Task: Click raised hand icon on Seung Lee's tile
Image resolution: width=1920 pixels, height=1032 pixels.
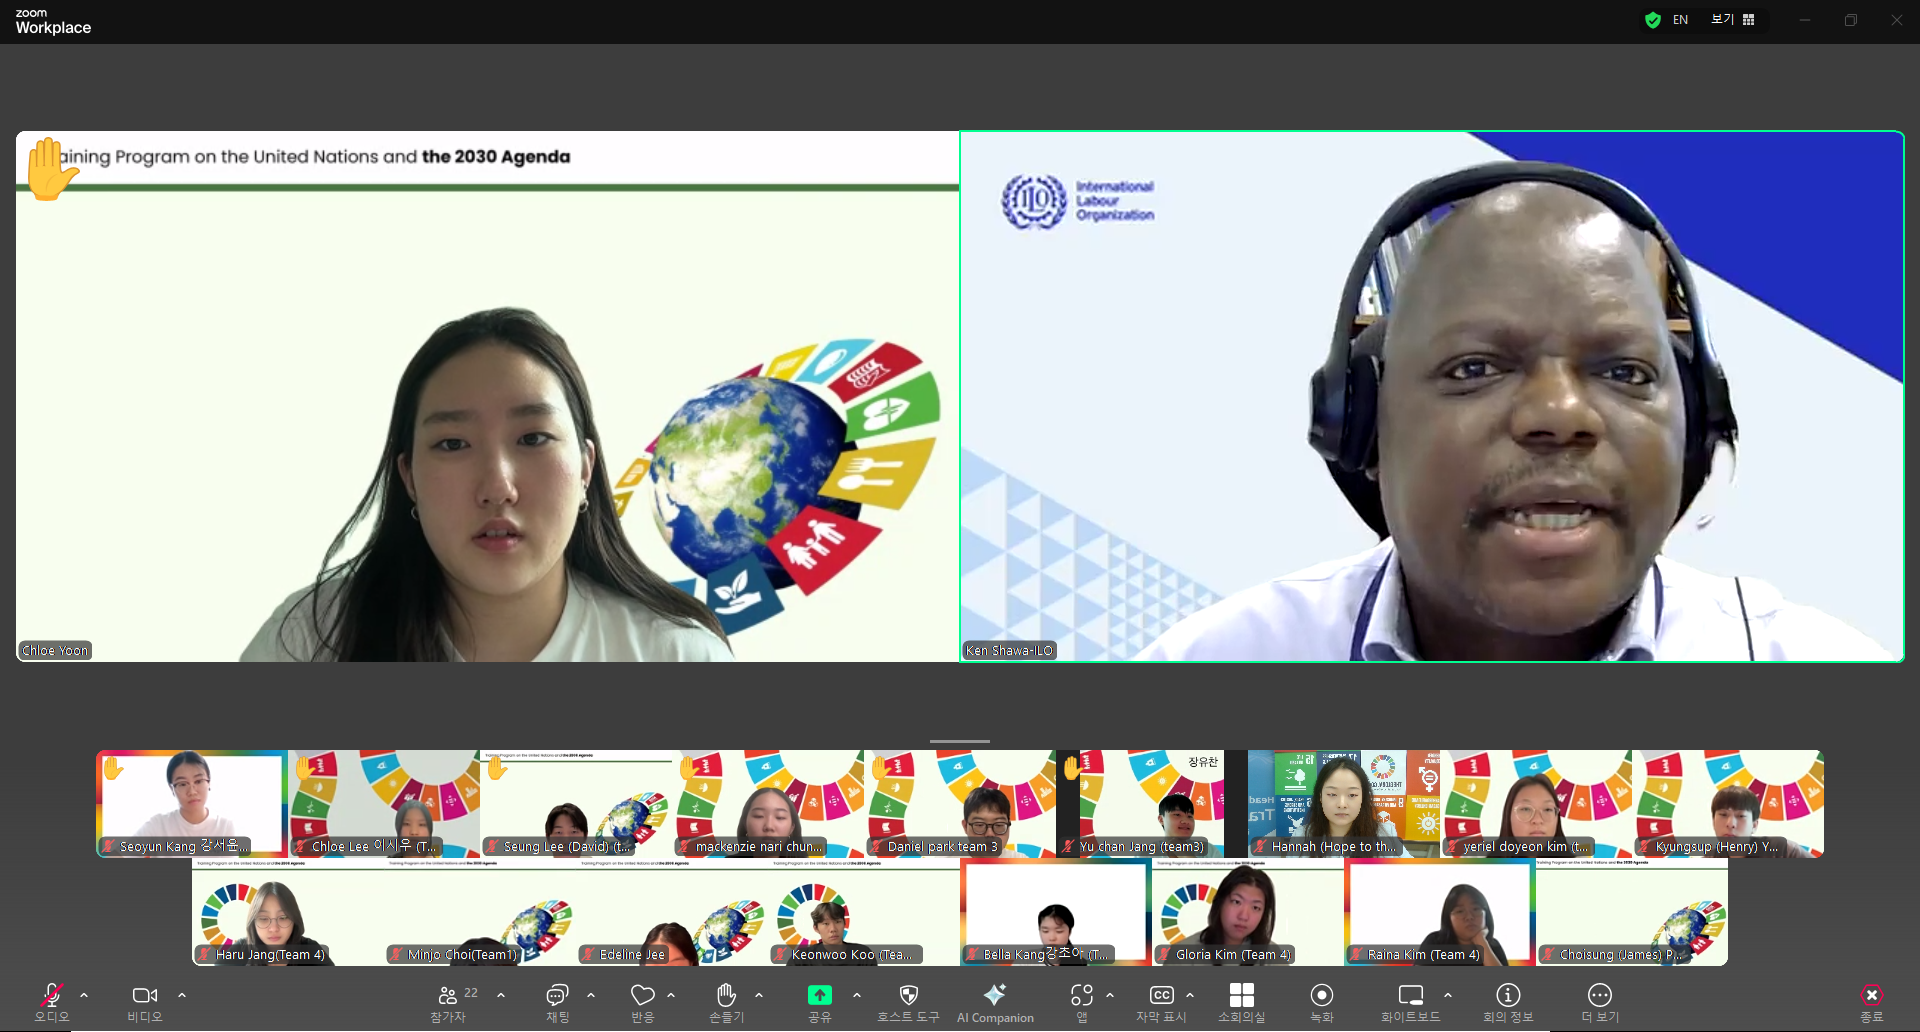Action: click(x=497, y=768)
